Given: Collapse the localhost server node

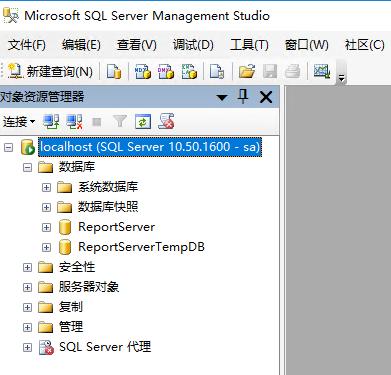Looking at the screenshot, I should coord(8,147).
